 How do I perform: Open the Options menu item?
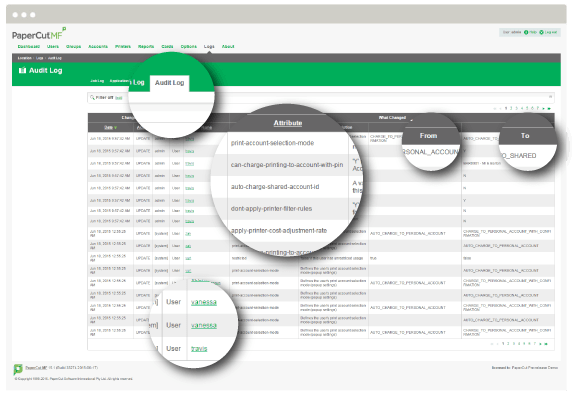(189, 47)
